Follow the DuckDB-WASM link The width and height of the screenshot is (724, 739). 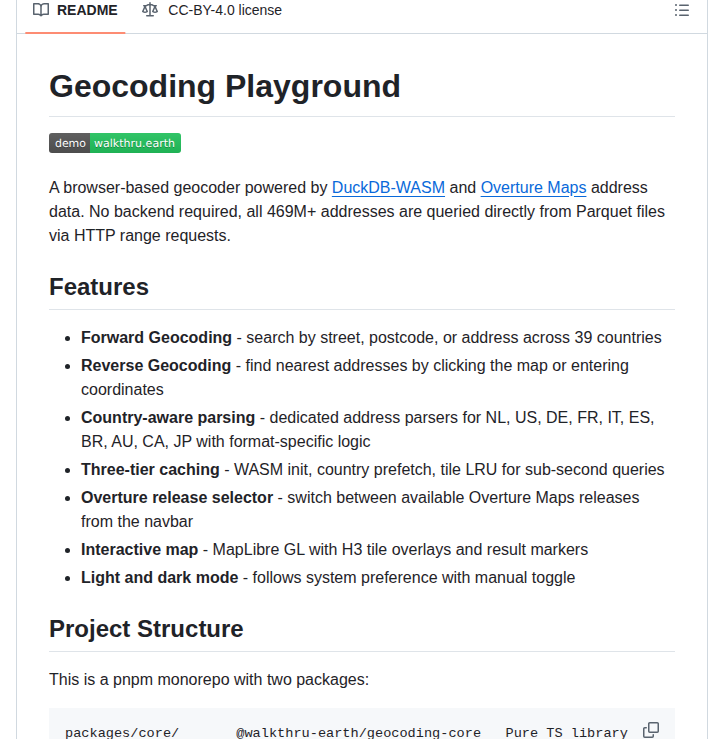(x=388, y=188)
